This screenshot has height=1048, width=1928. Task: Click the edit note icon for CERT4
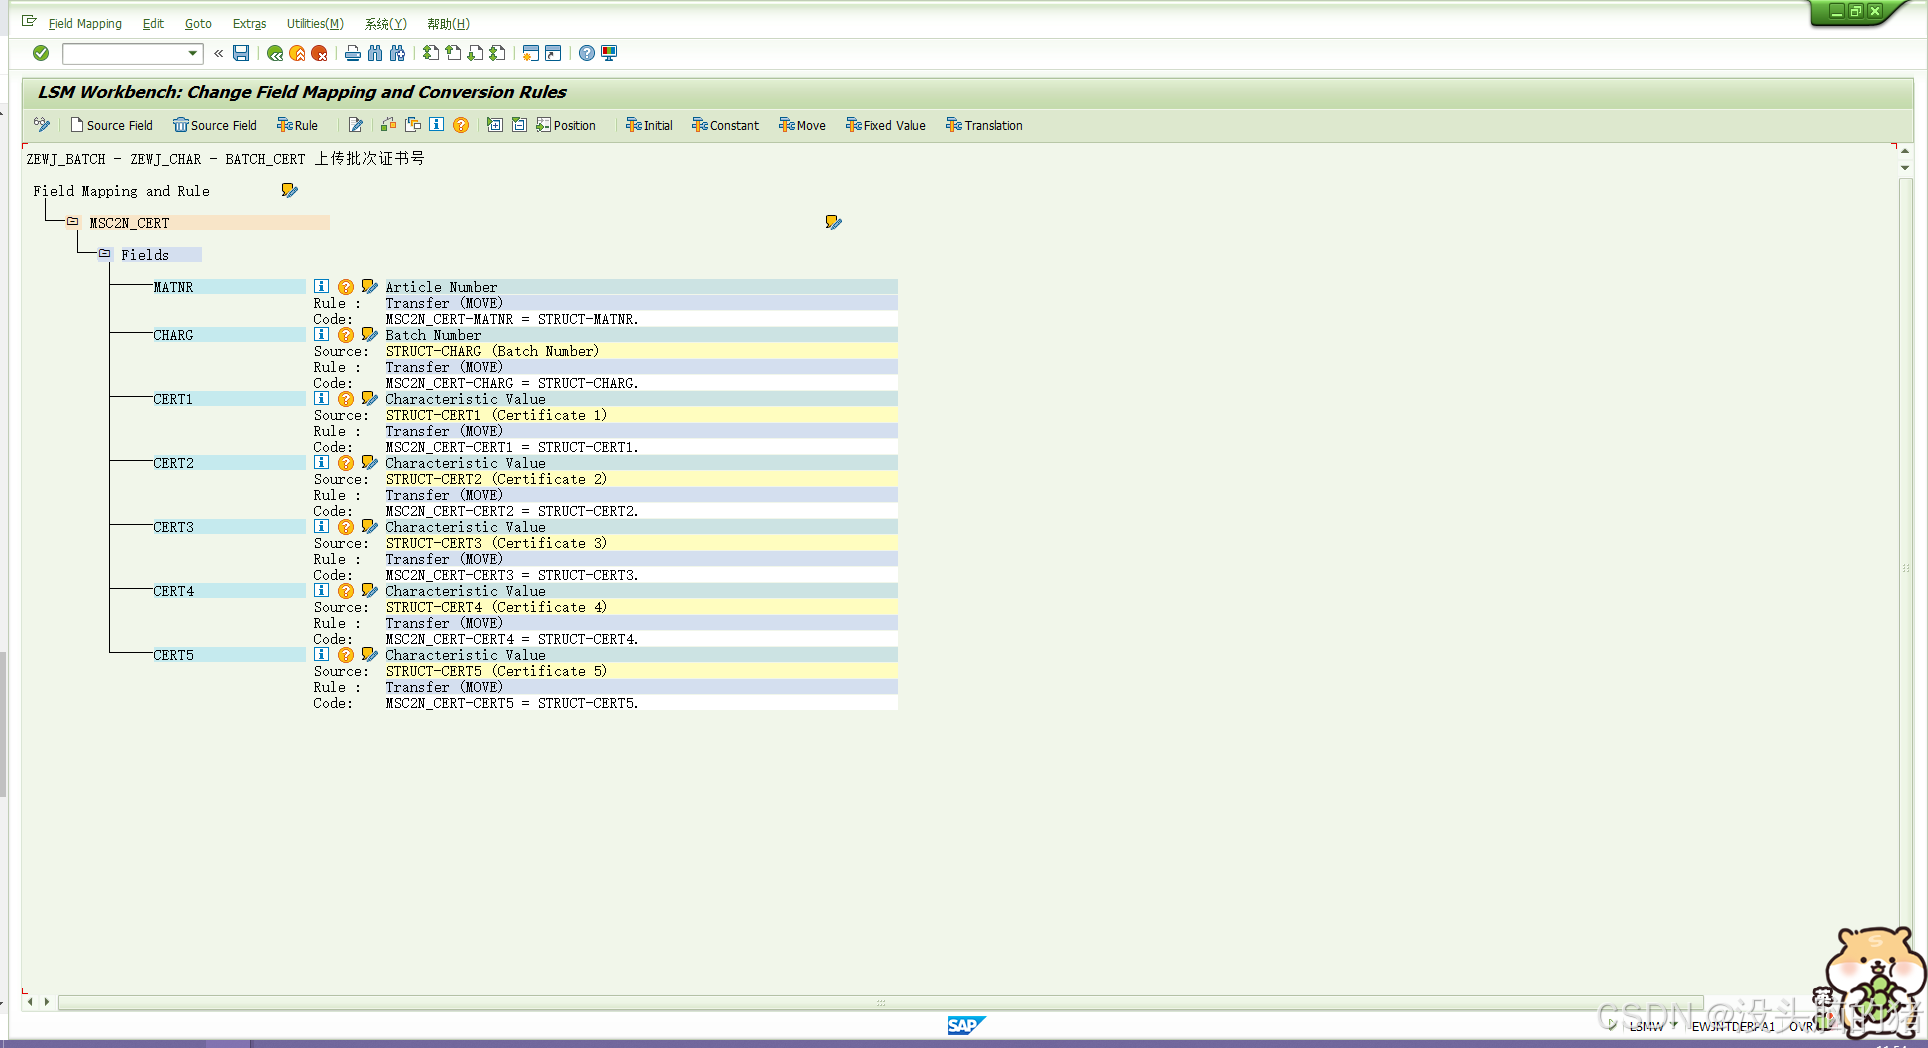click(370, 591)
